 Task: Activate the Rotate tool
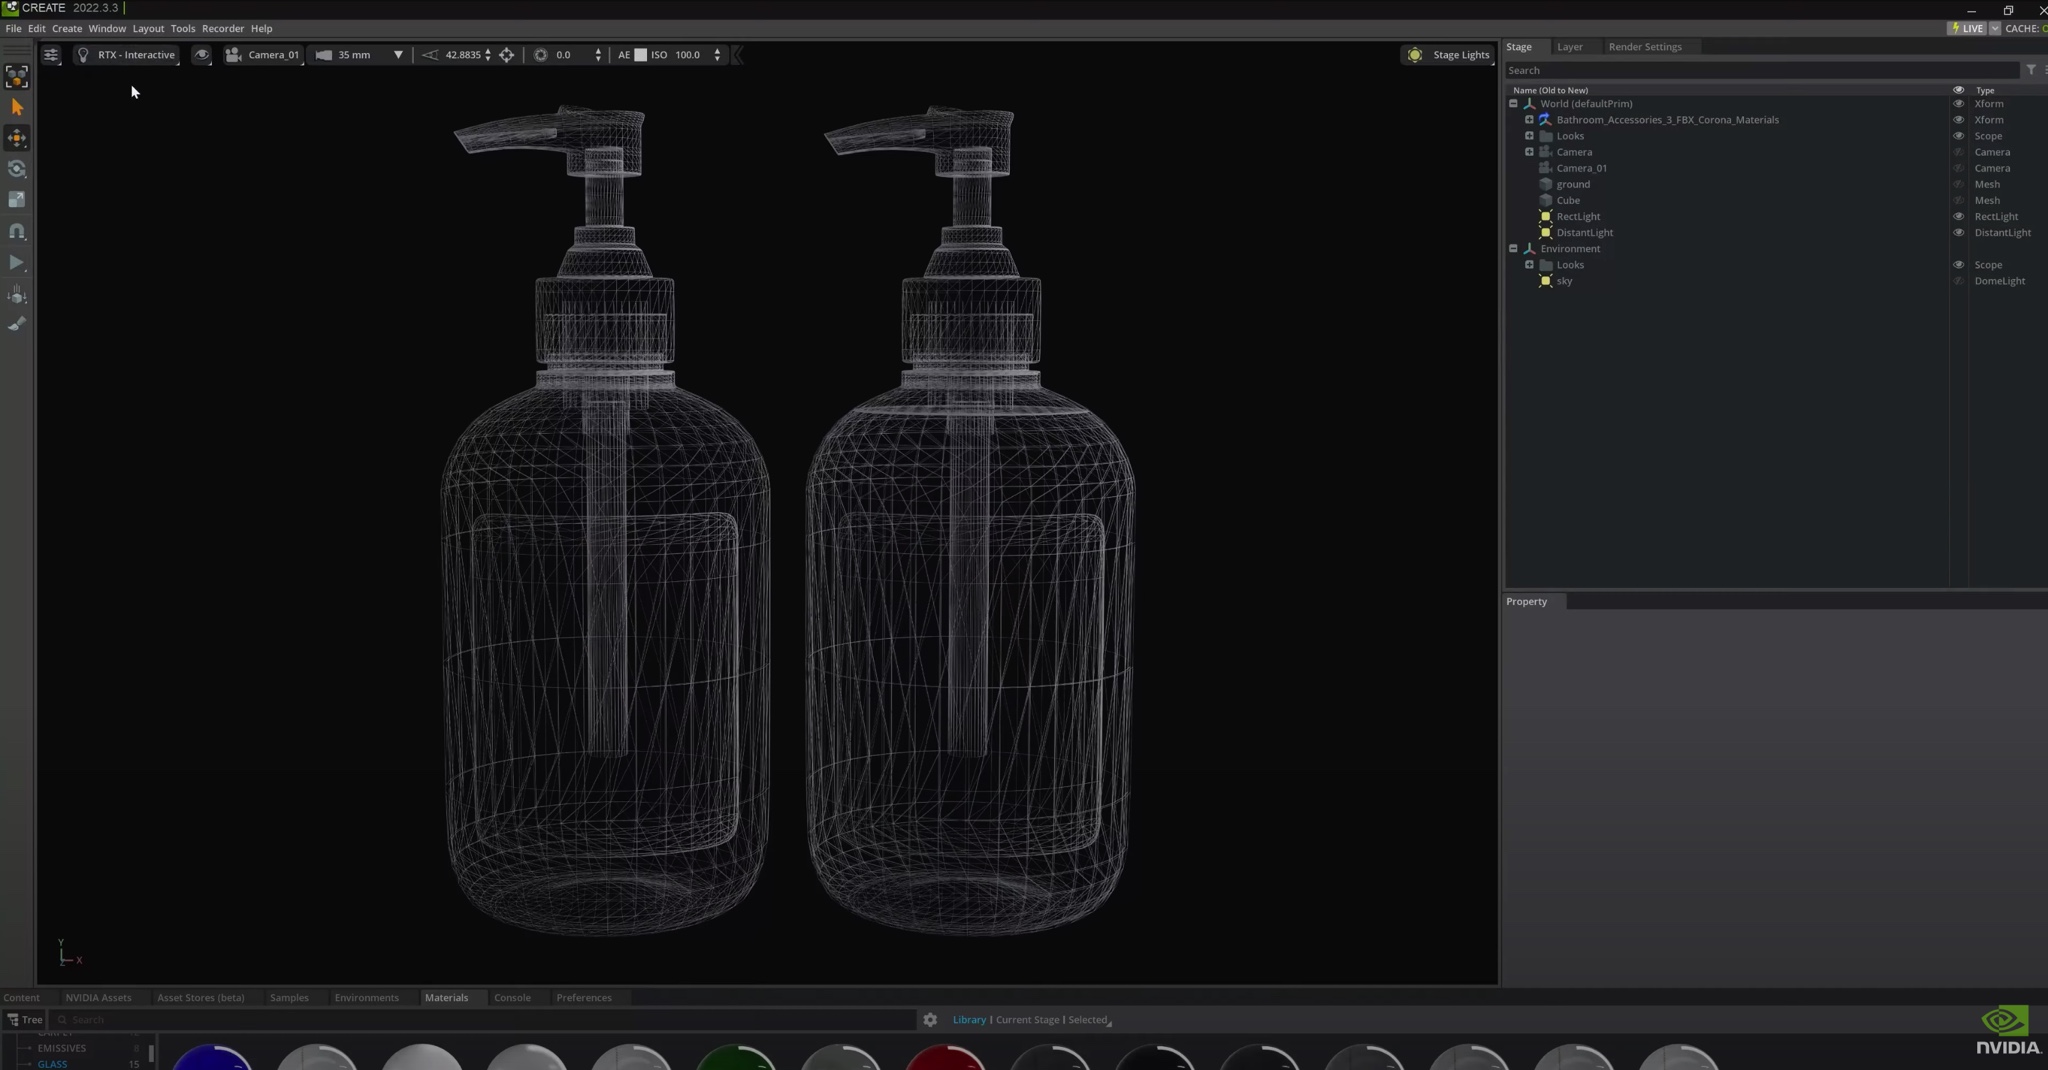[x=17, y=169]
